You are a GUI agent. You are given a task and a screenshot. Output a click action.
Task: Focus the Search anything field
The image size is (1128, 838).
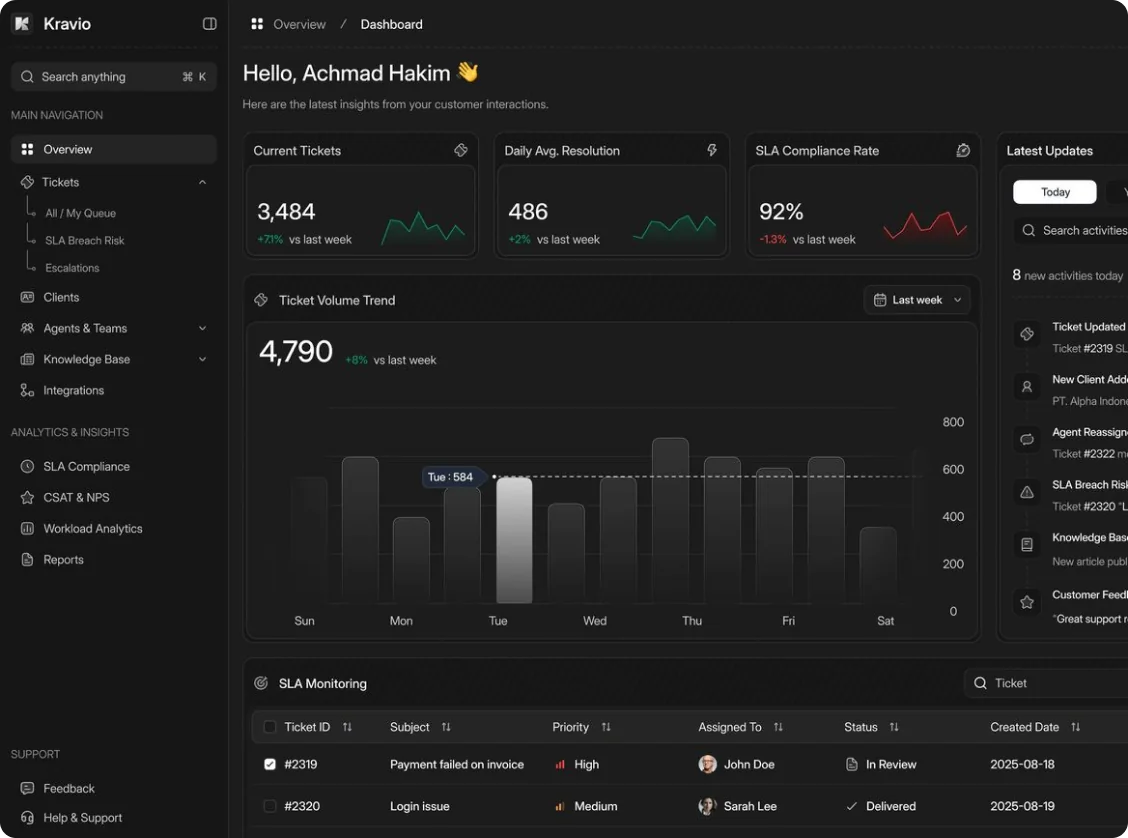pyautogui.click(x=114, y=76)
